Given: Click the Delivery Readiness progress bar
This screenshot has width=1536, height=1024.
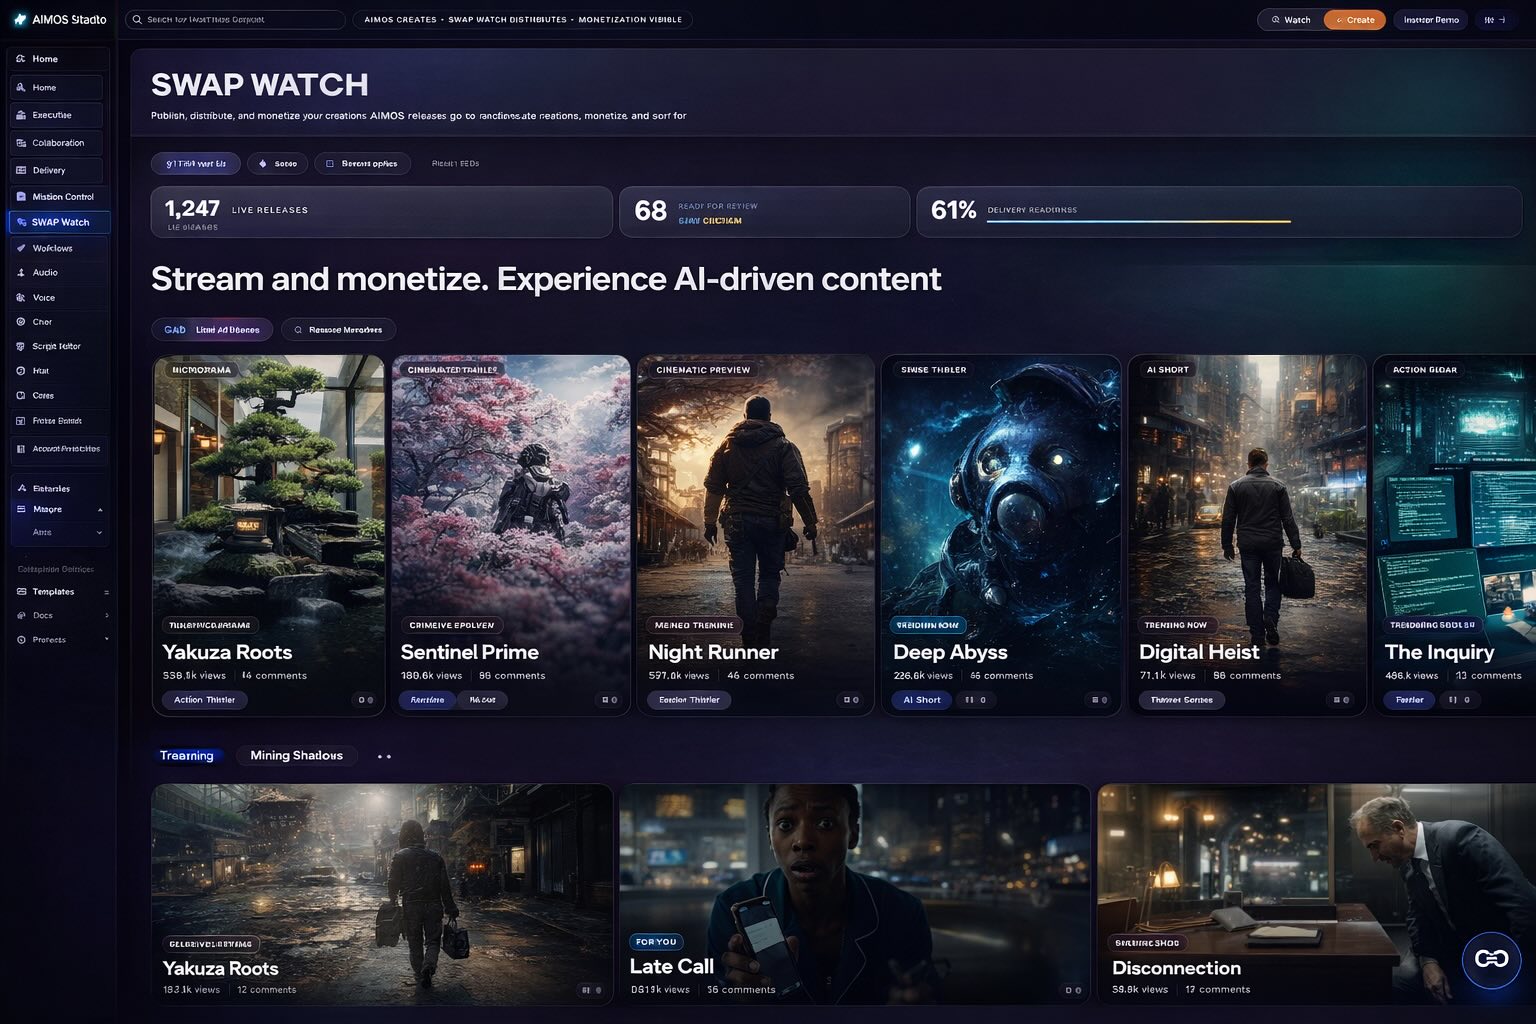Looking at the screenshot, I should tap(1138, 220).
